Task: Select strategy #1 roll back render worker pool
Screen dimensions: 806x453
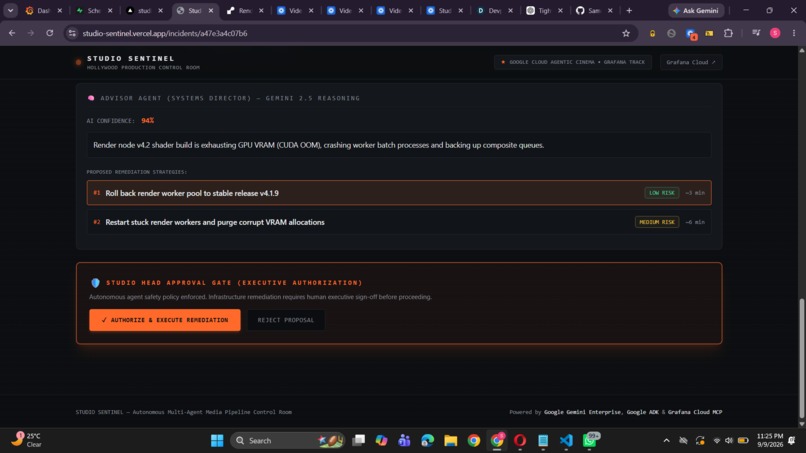Action: (x=399, y=193)
